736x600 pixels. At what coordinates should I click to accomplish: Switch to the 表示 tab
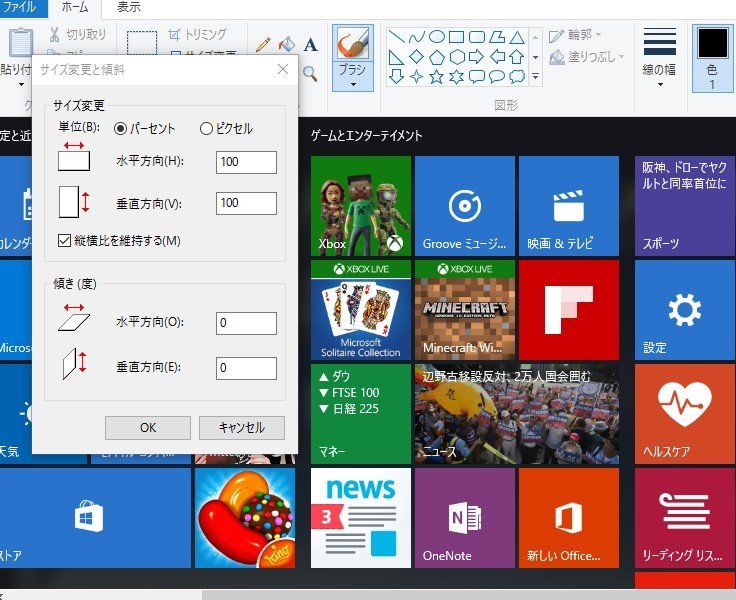[x=128, y=7]
